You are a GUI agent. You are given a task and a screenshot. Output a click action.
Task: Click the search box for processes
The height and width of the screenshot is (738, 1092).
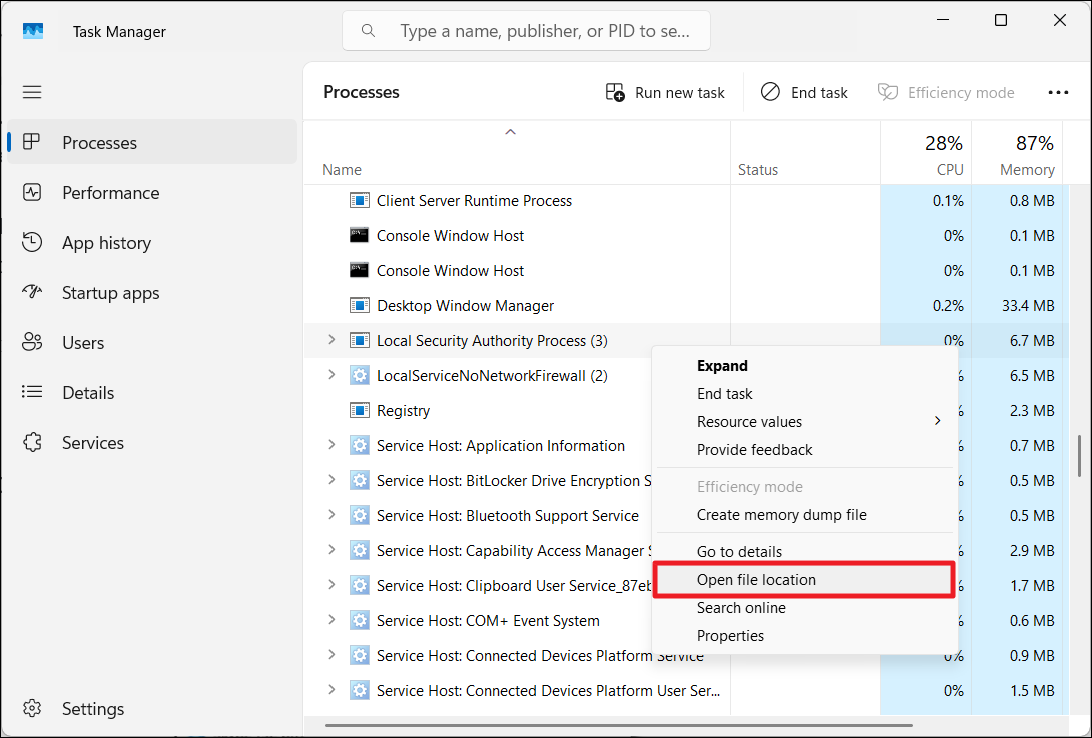pos(527,31)
